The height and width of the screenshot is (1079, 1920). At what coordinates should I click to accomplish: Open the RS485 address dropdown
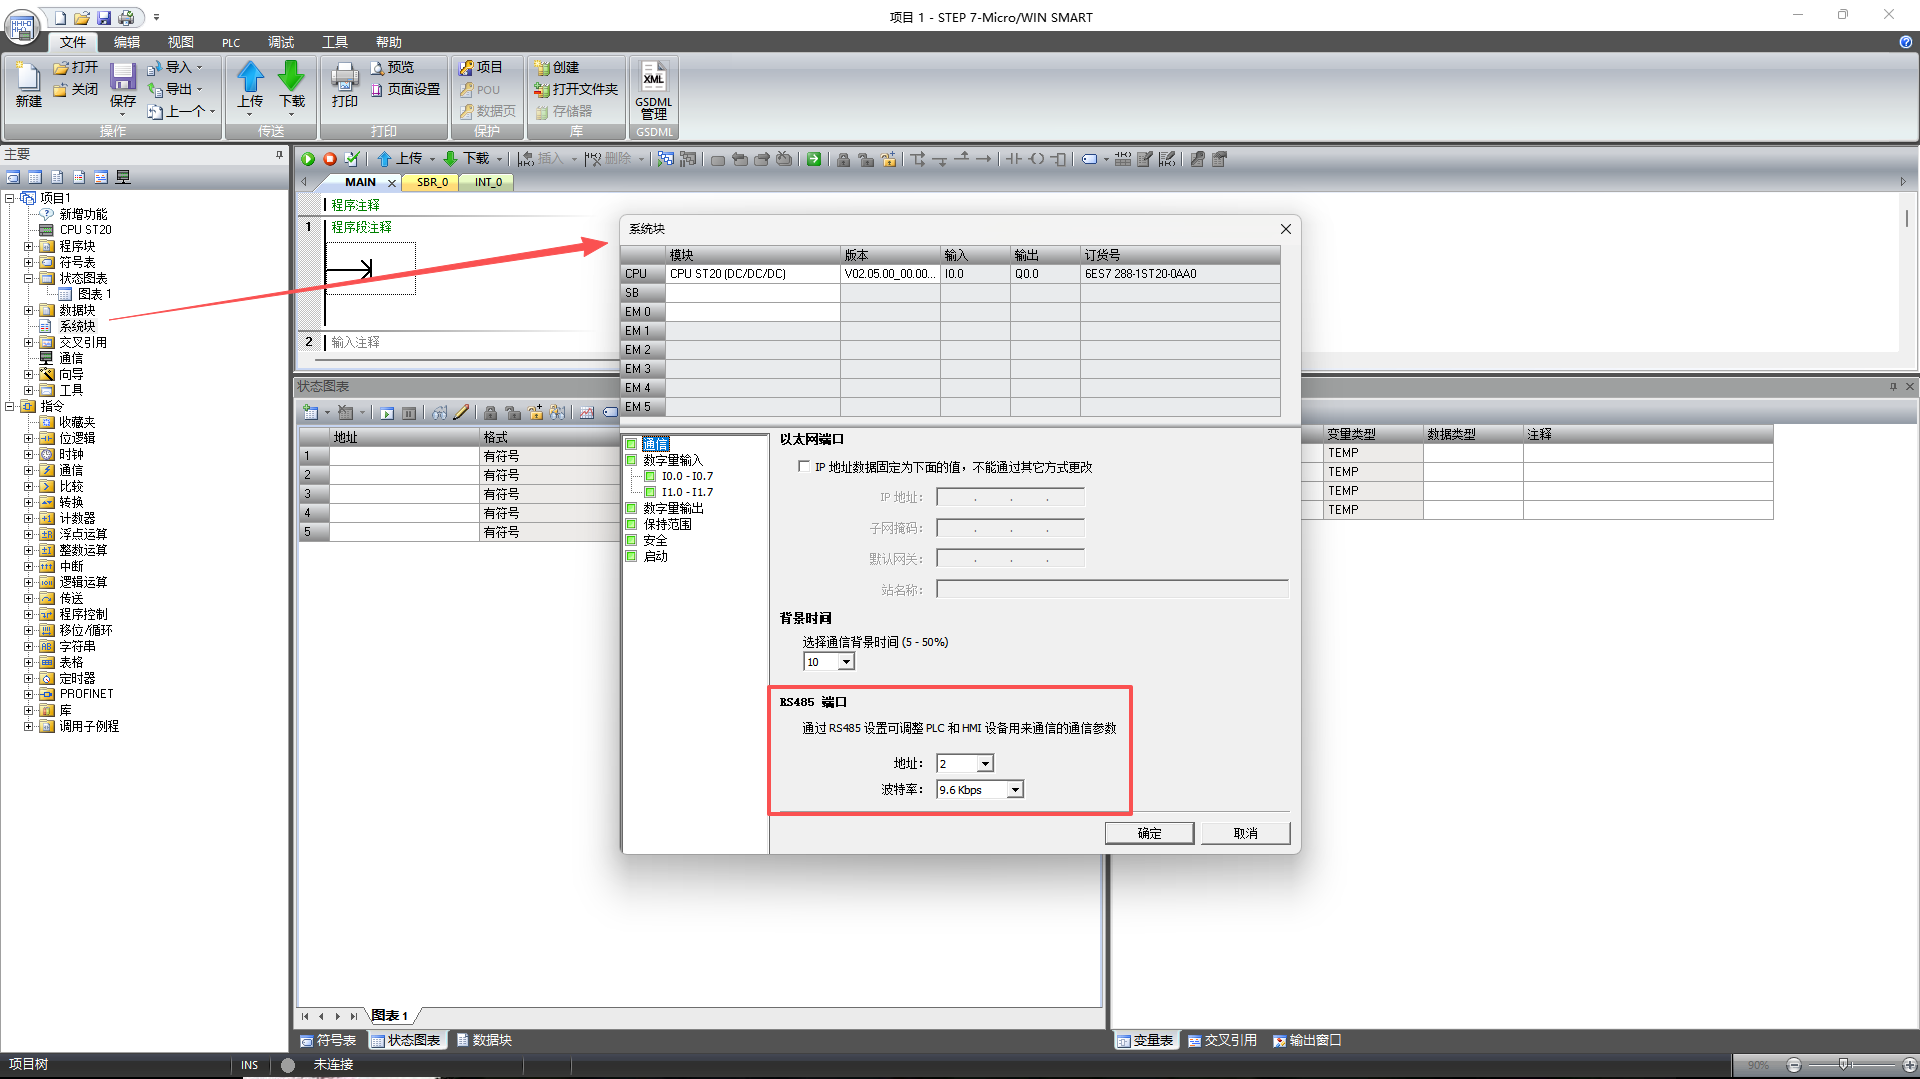[985, 764]
